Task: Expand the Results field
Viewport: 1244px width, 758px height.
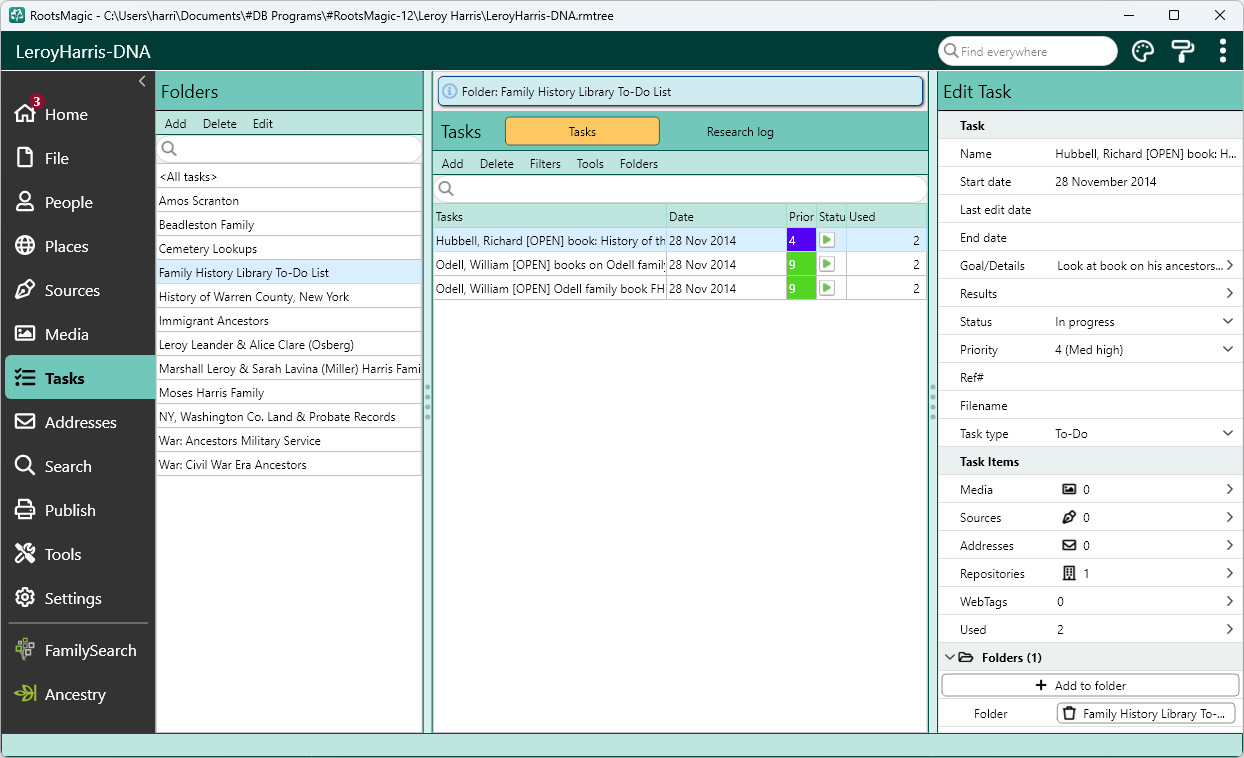Action: (x=1229, y=294)
